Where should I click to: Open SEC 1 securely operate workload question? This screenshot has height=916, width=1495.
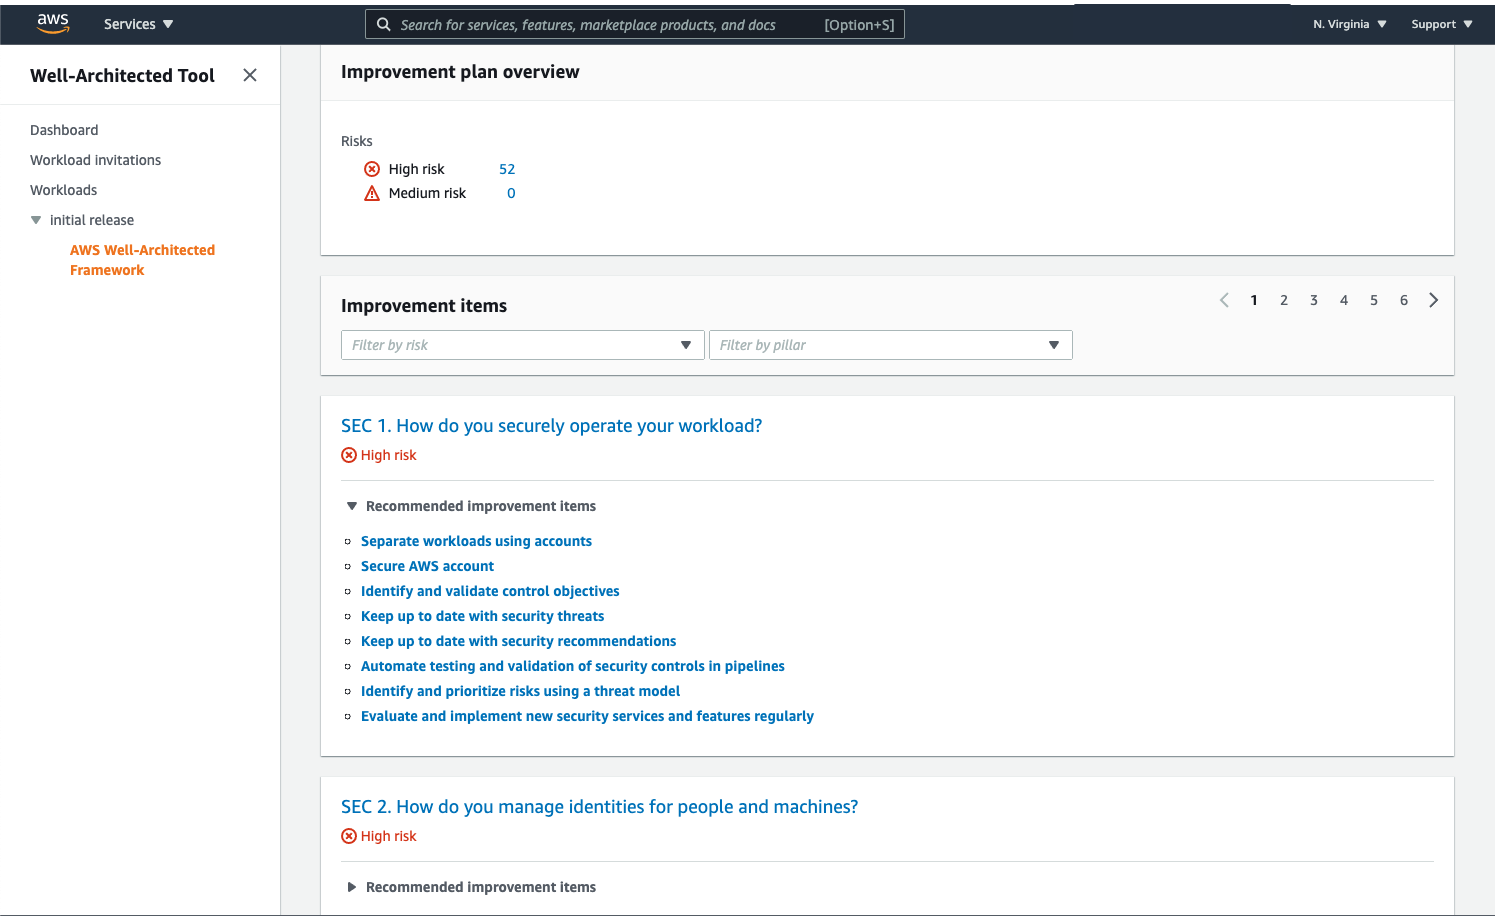[551, 426]
